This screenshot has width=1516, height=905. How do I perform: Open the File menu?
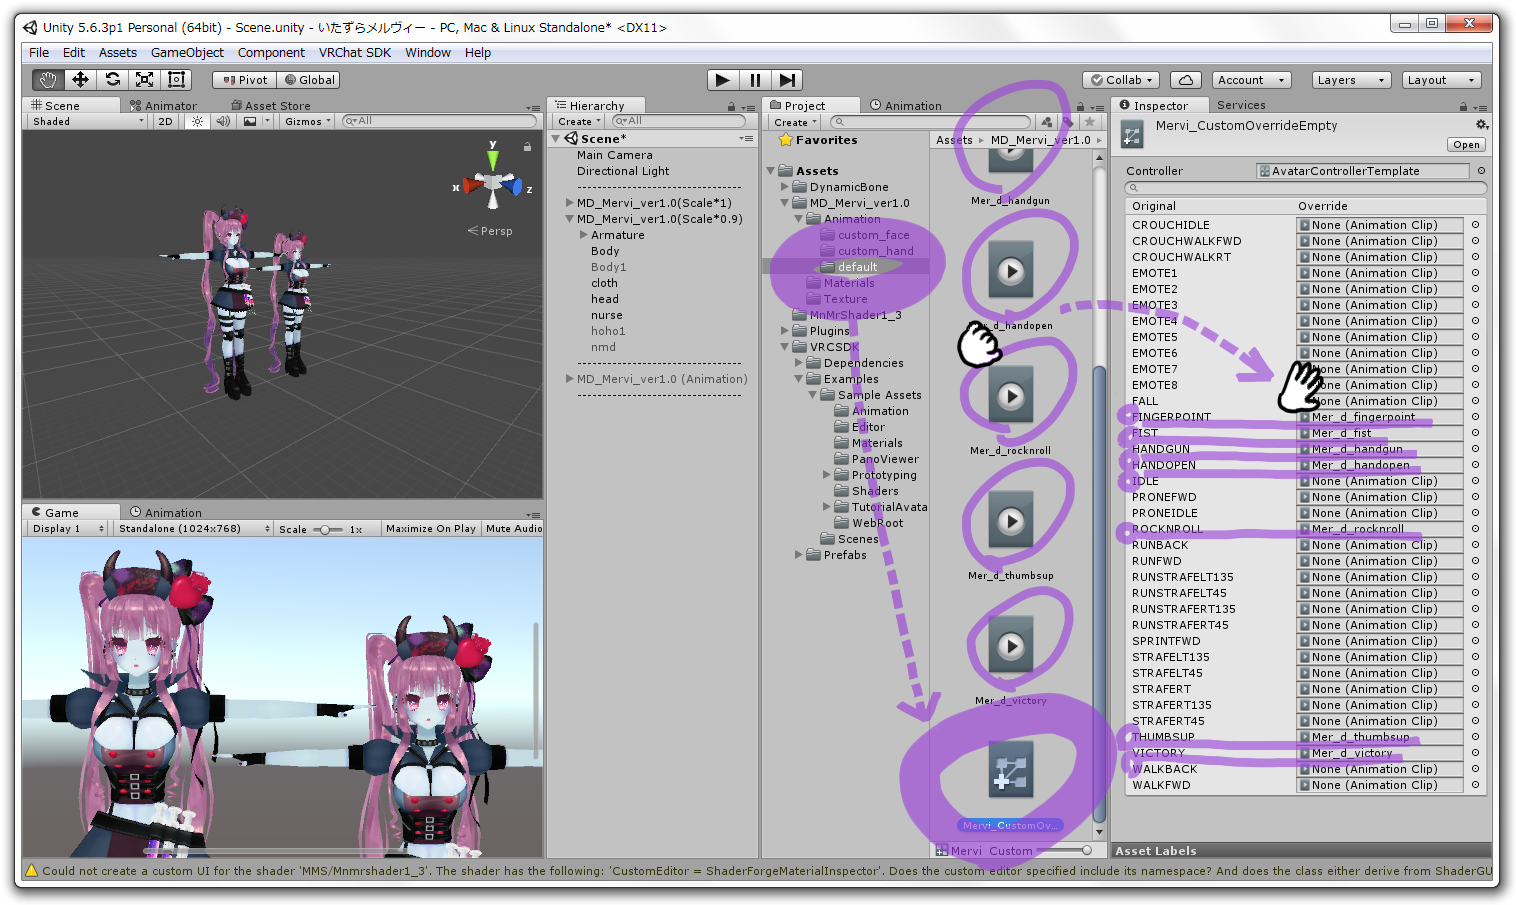click(x=39, y=52)
